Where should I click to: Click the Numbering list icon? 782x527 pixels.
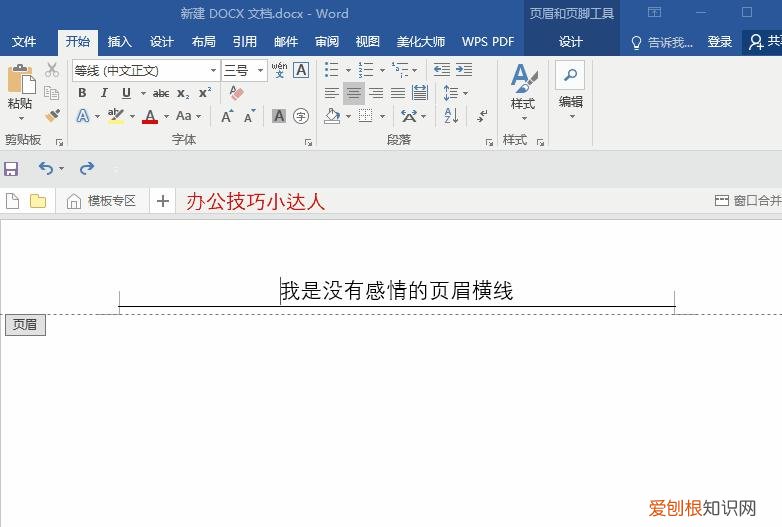tap(366, 70)
